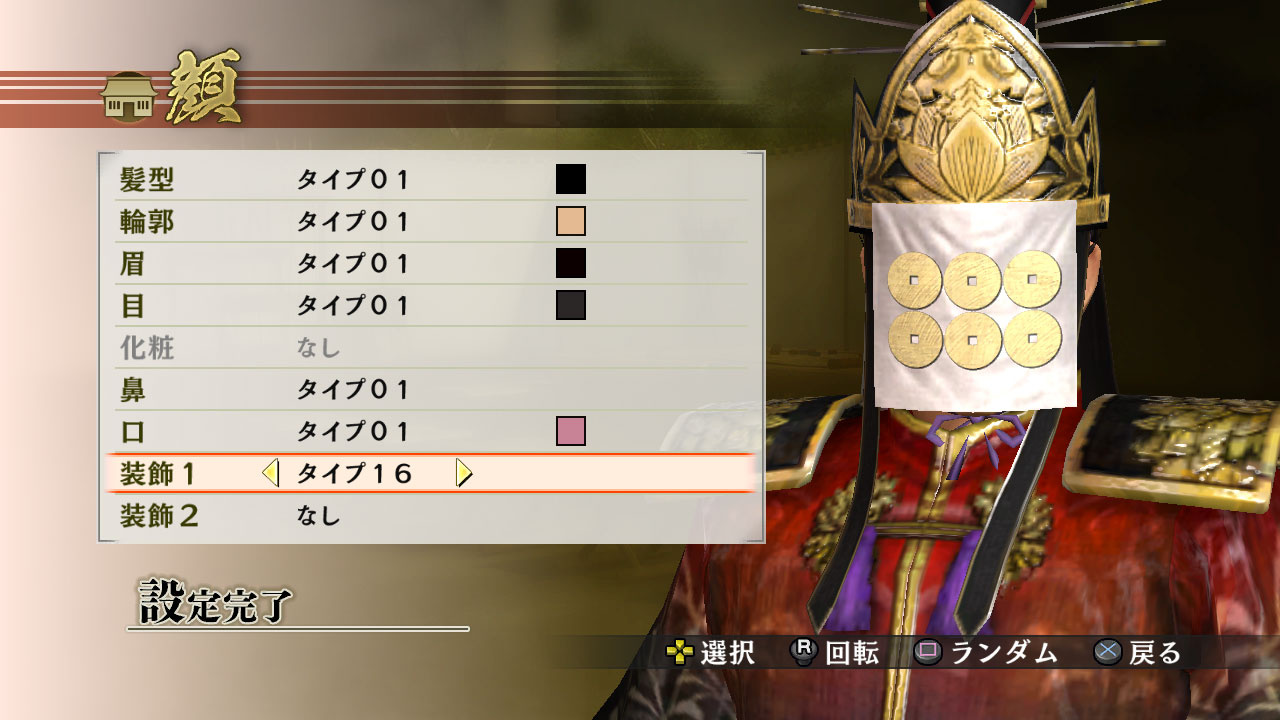
Task: Select the 髪型 row
Action: click(x=430, y=180)
